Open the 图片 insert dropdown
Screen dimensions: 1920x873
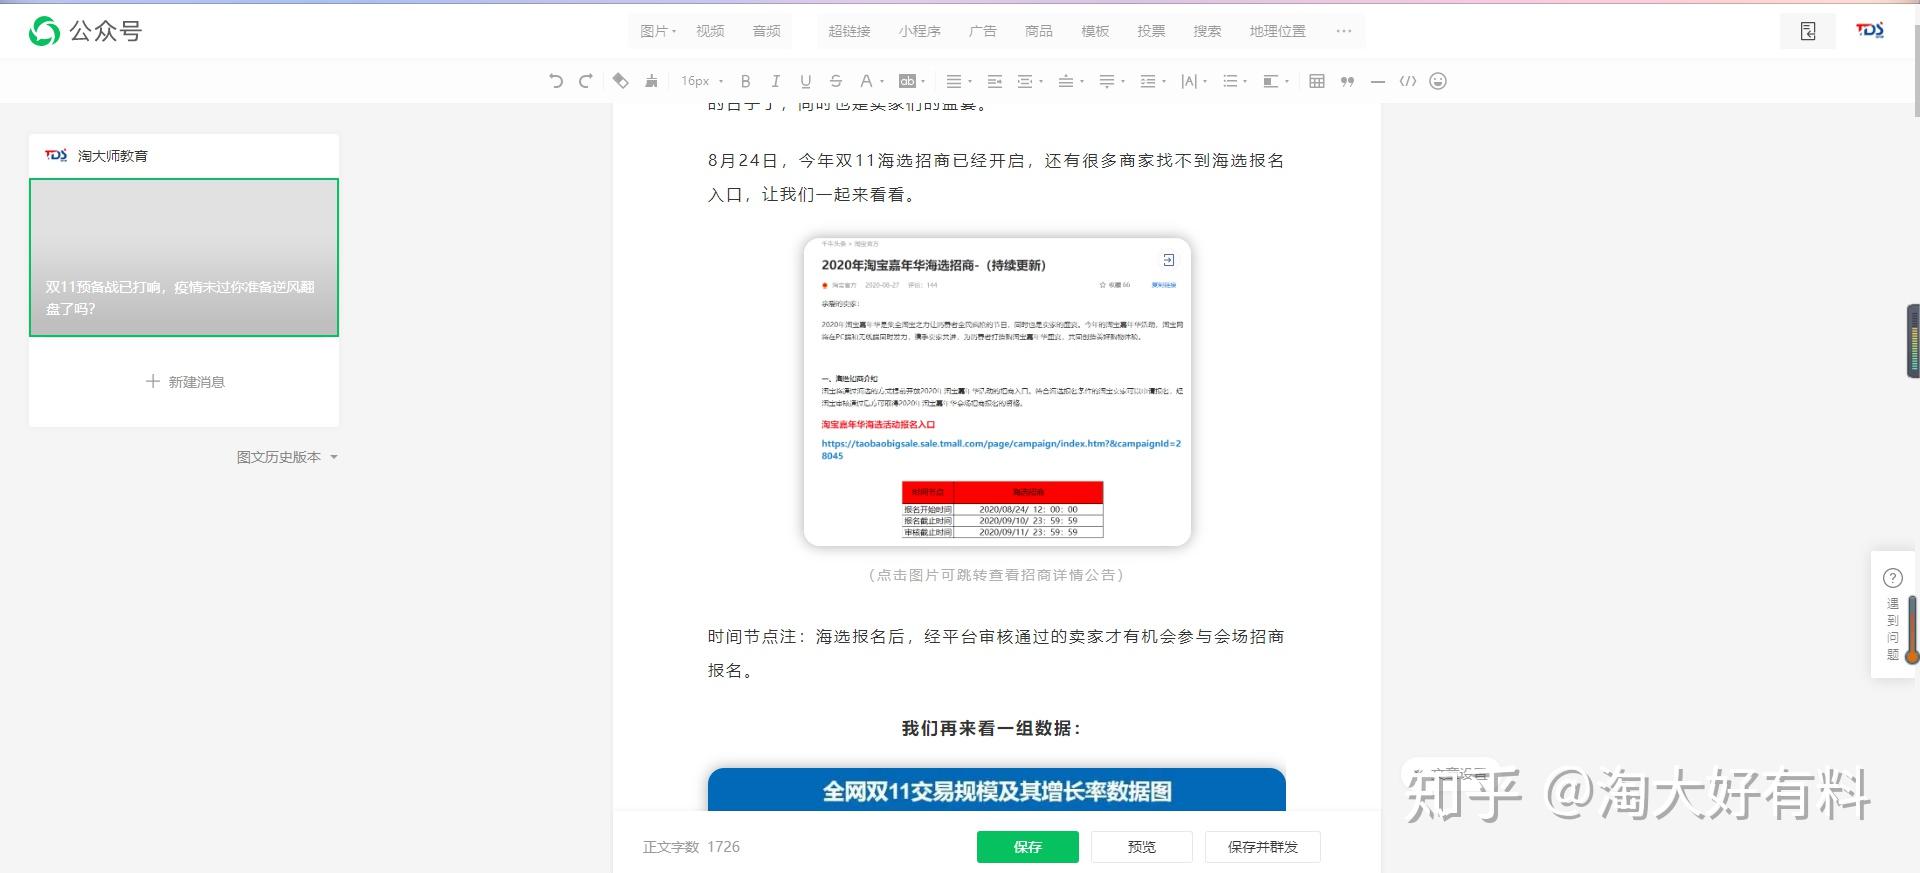(x=658, y=31)
